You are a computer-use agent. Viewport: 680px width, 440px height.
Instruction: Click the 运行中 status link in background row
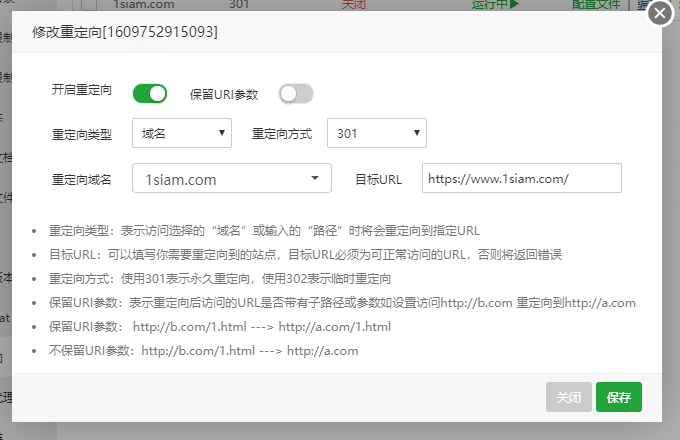[495, 5]
